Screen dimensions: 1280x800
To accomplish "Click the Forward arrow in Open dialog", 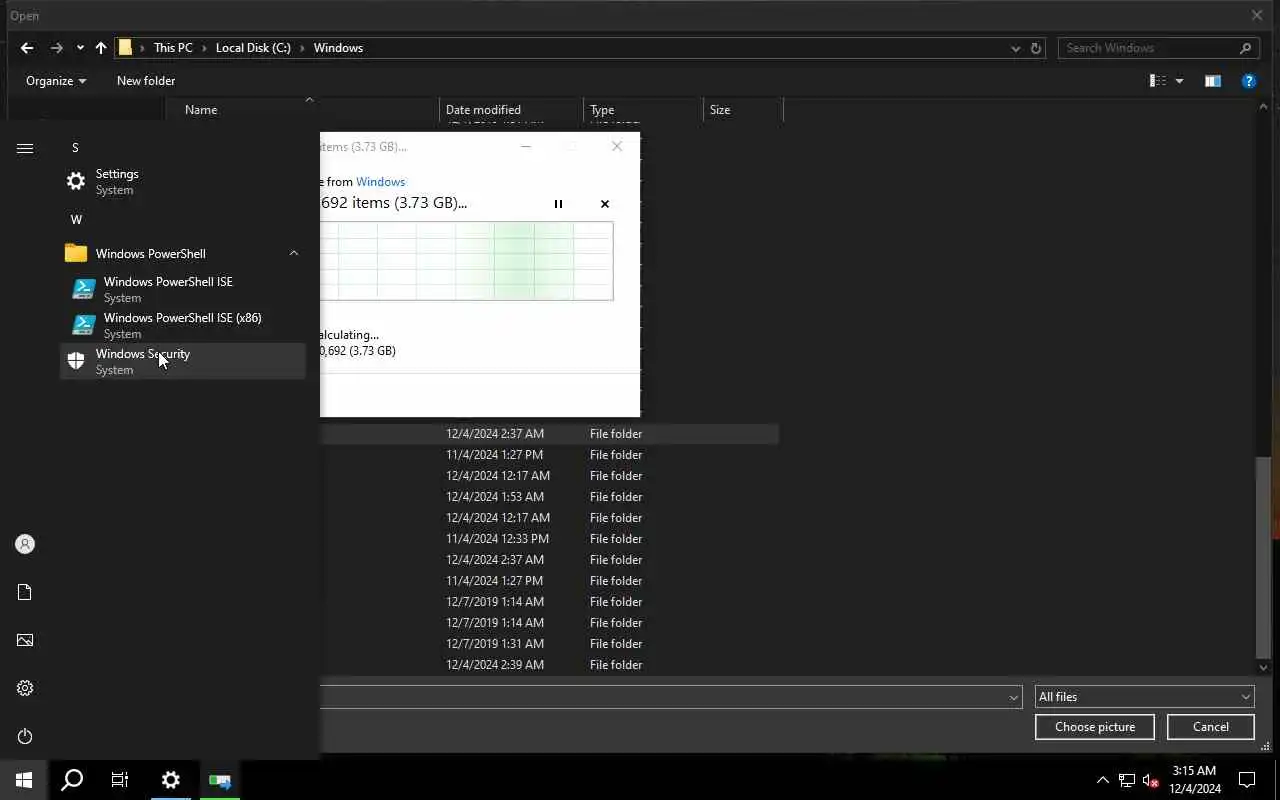I will click(x=56, y=48).
